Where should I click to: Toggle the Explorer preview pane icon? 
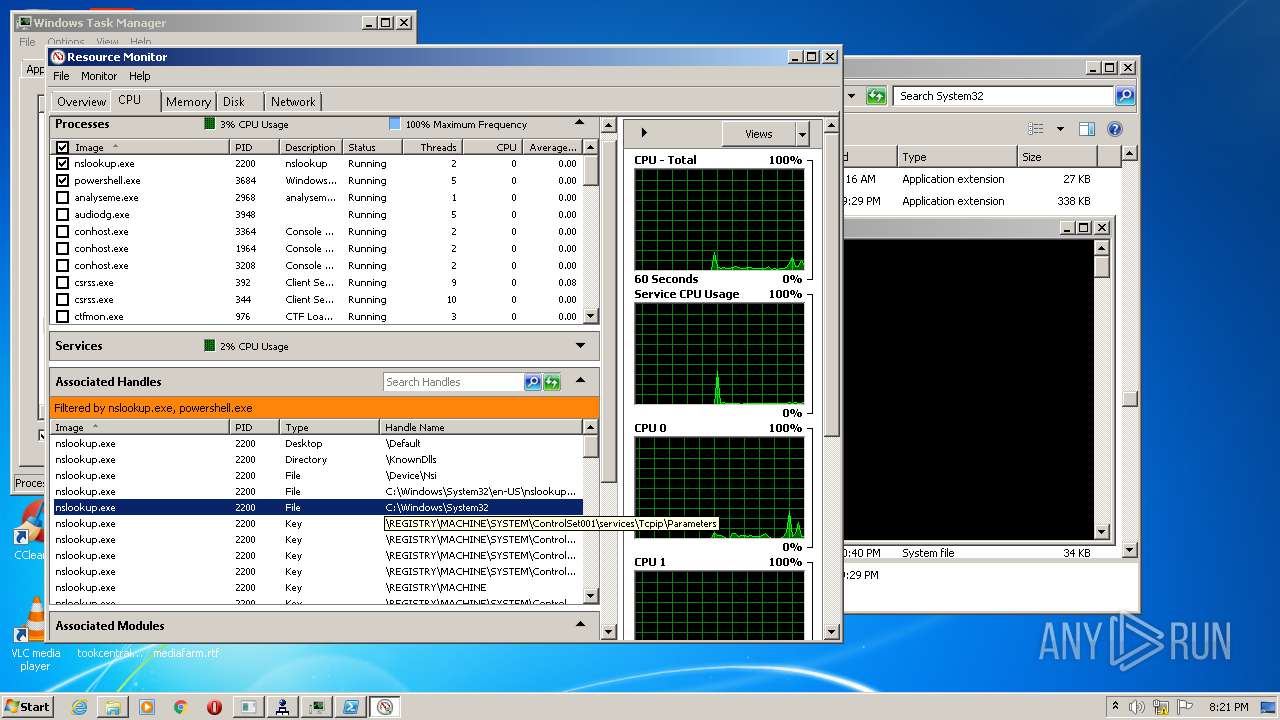(1087, 129)
